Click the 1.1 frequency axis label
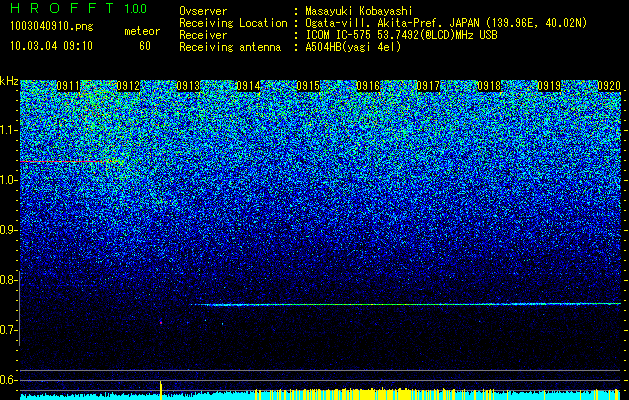The width and height of the screenshot is (629, 400). pyautogui.click(x=8, y=130)
